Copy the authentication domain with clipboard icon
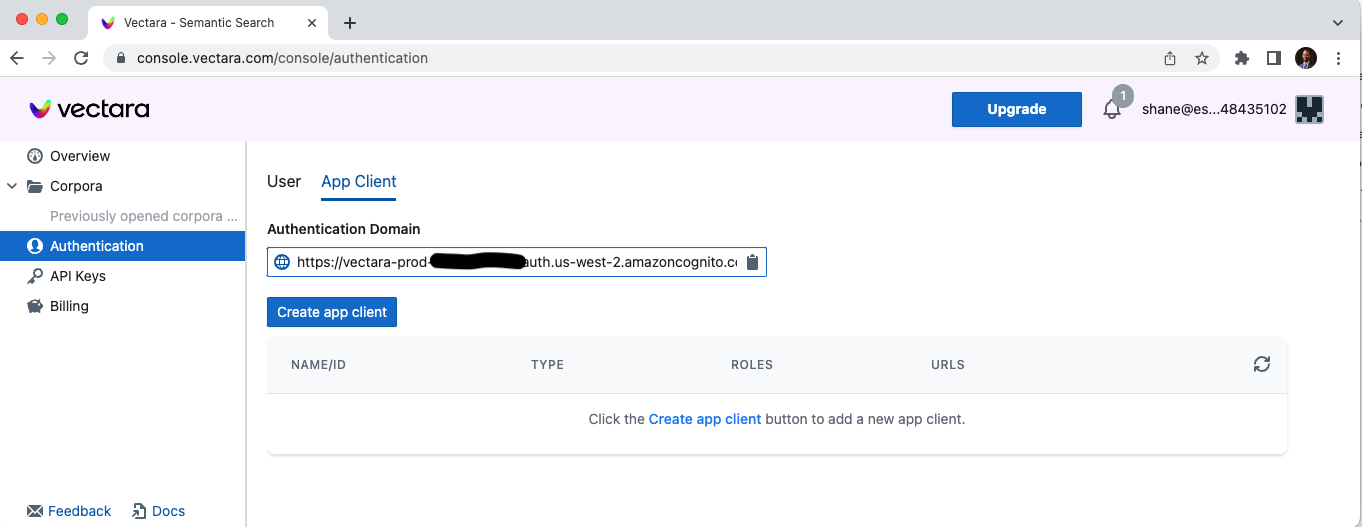1362x527 pixels. pyautogui.click(x=753, y=262)
